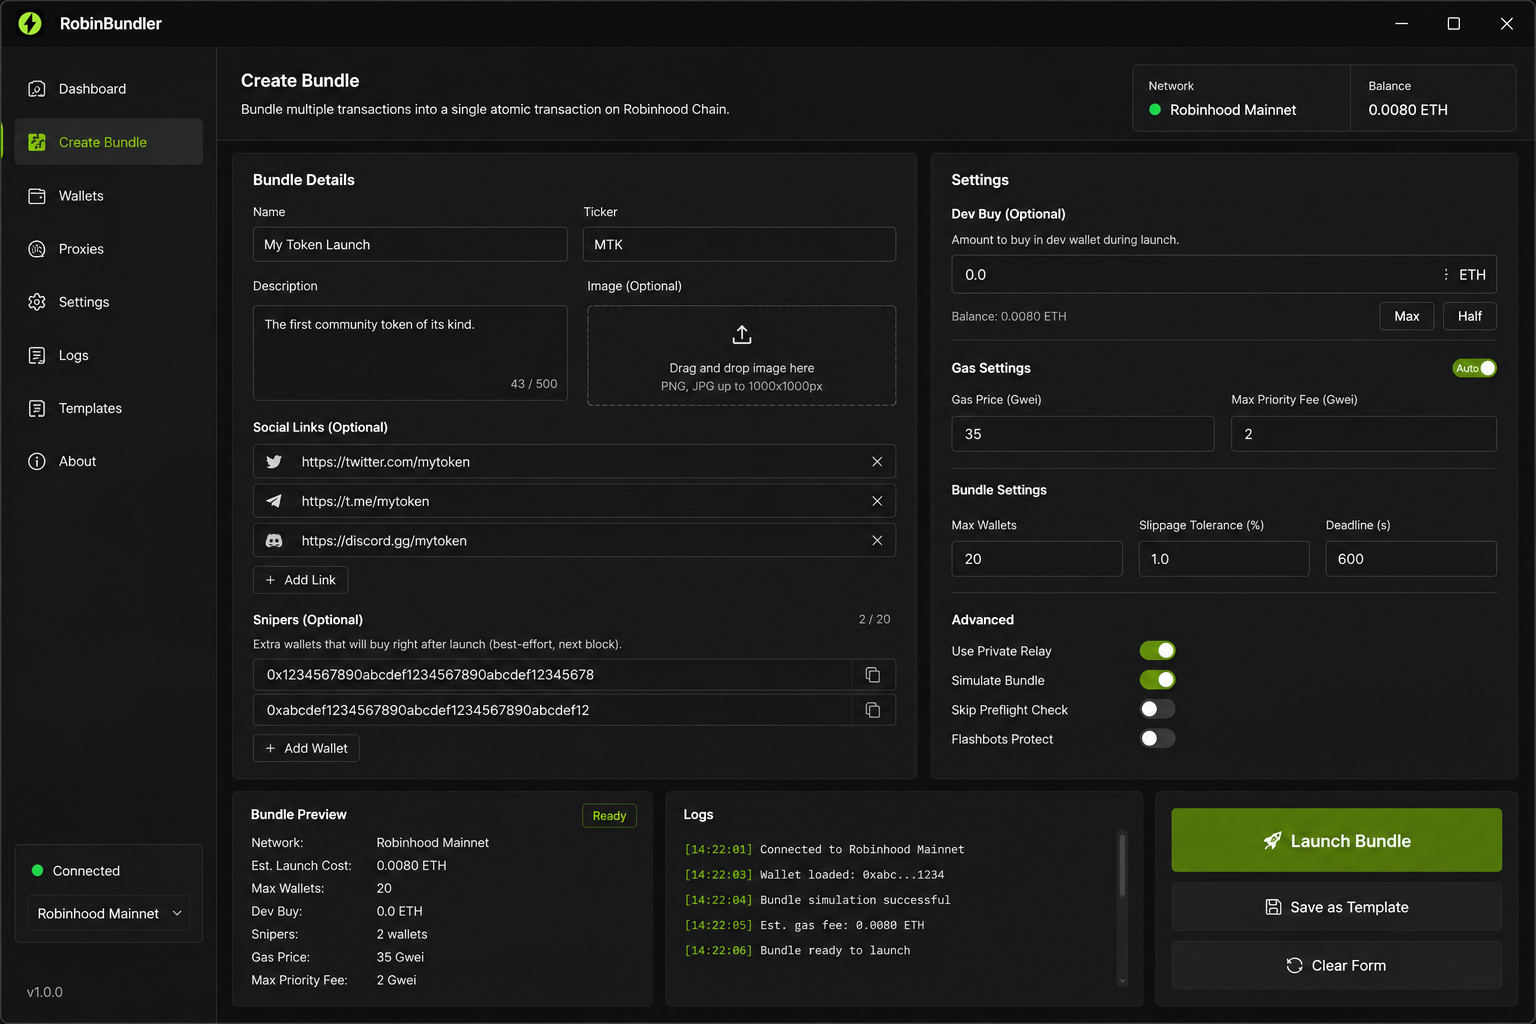Click the Logs panel scrollbar
This screenshot has width=1536, height=1024.
click(x=1122, y=865)
